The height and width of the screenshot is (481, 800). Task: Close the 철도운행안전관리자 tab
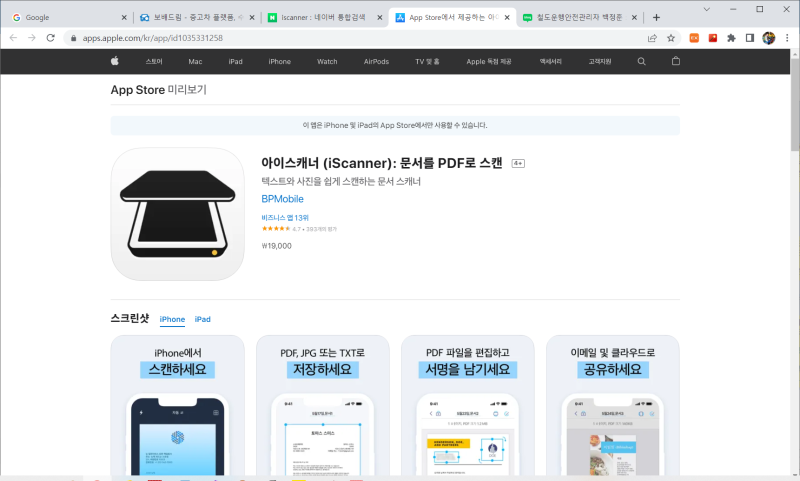point(634,17)
